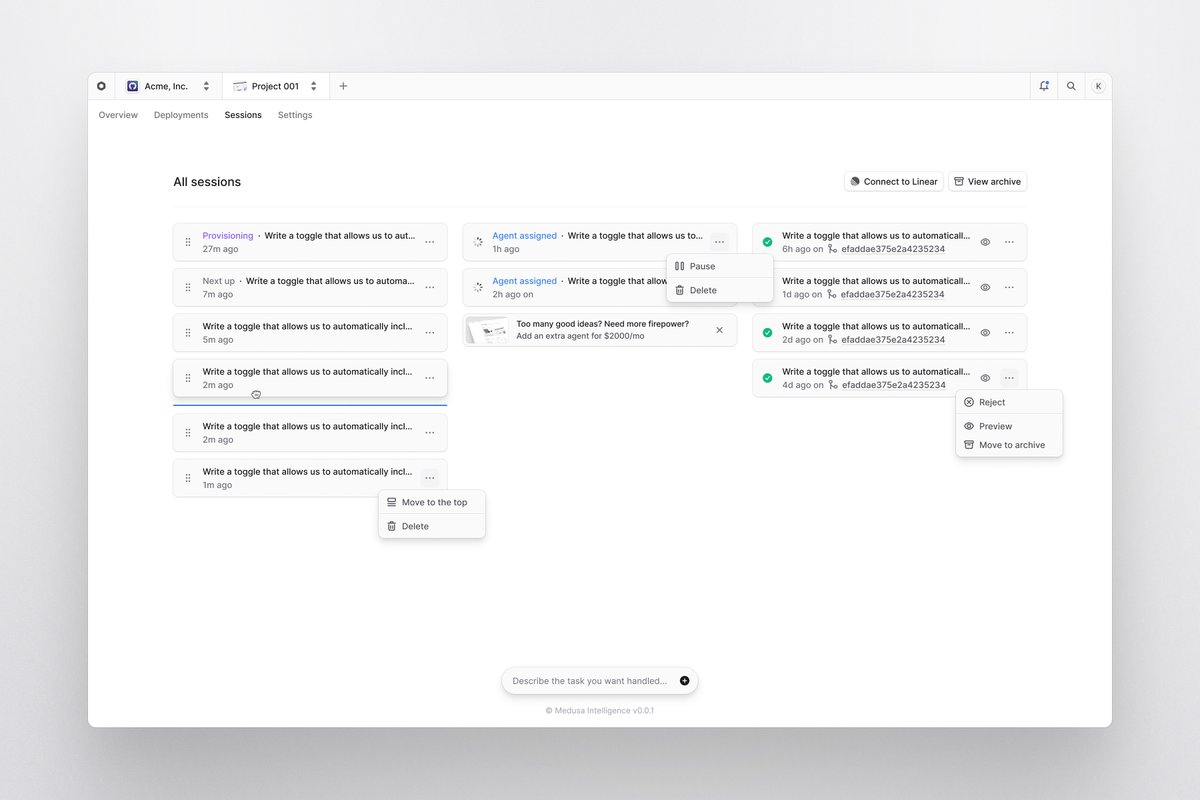Click the Medusa Intelligence v0.0.1 footer text
Screen dimensions: 1200x800
(600, 711)
